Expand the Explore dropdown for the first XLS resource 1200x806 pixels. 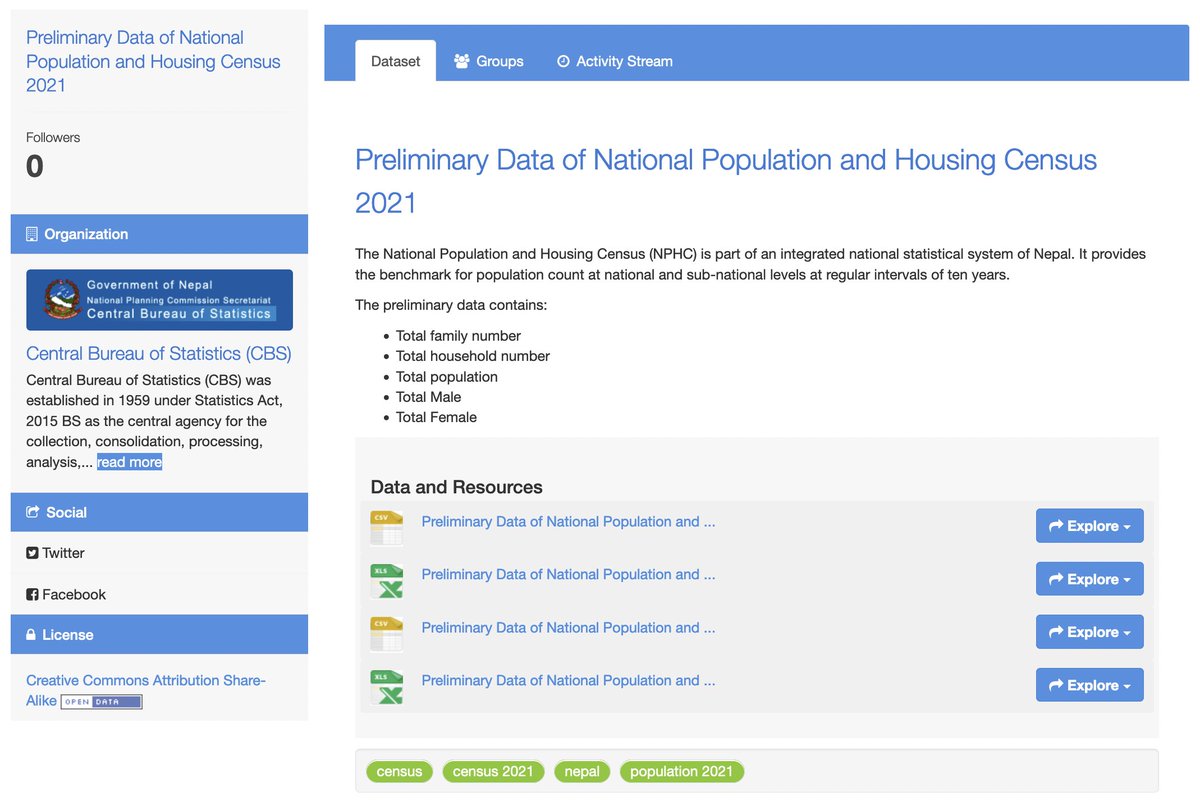(x=1090, y=579)
